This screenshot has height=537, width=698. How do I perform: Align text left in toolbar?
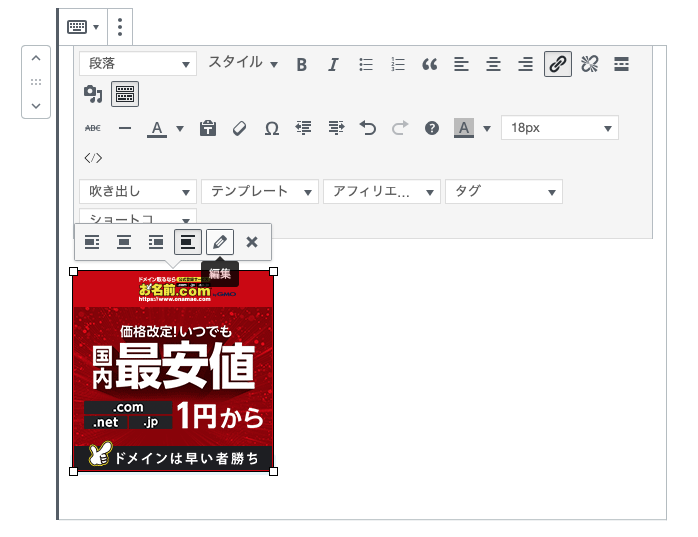pos(461,65)
